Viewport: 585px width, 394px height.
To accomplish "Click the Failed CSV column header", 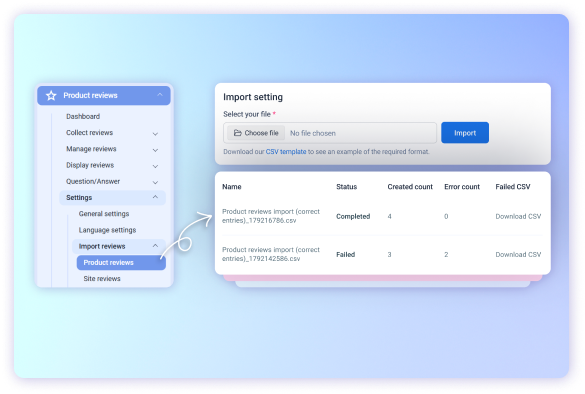I will (x=513, y=187).
